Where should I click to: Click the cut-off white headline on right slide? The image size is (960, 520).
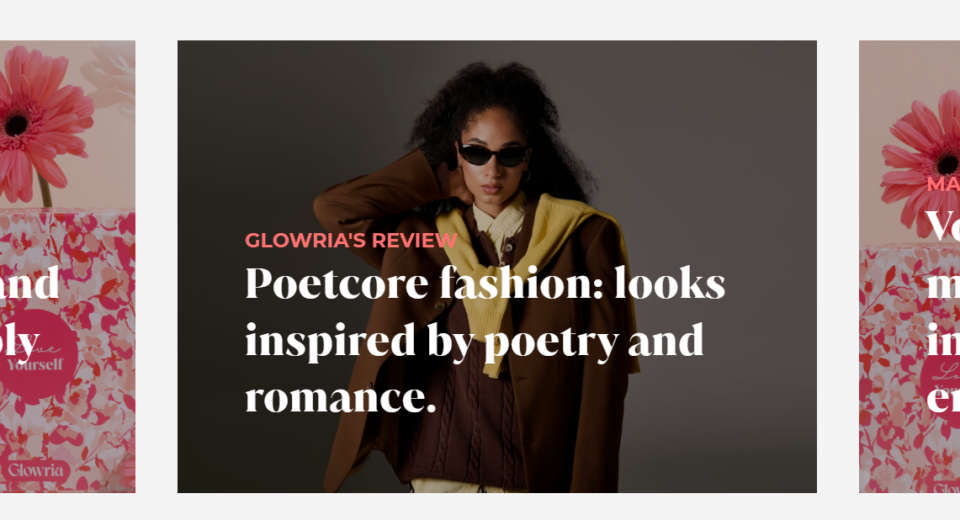click(943, 312)
